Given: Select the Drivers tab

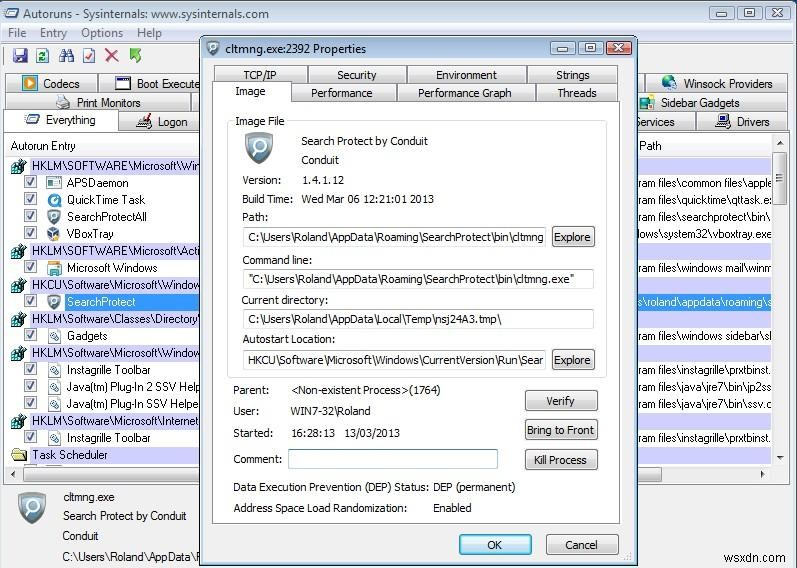Looking at the screenshot, I should coord(742,122).
